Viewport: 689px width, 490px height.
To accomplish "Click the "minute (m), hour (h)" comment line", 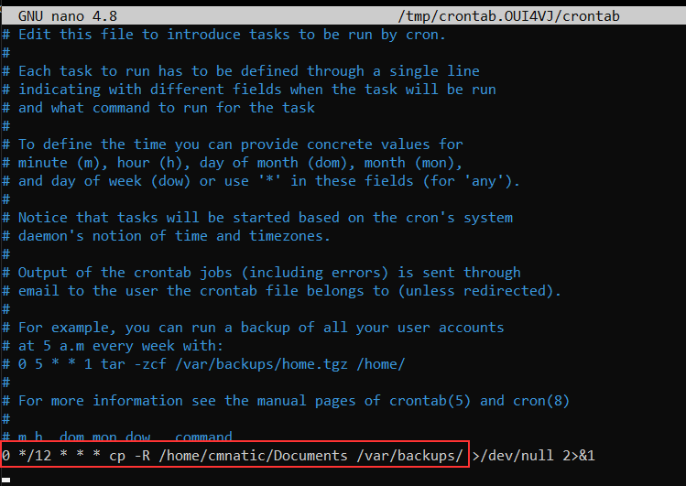I will click(240, 162).
